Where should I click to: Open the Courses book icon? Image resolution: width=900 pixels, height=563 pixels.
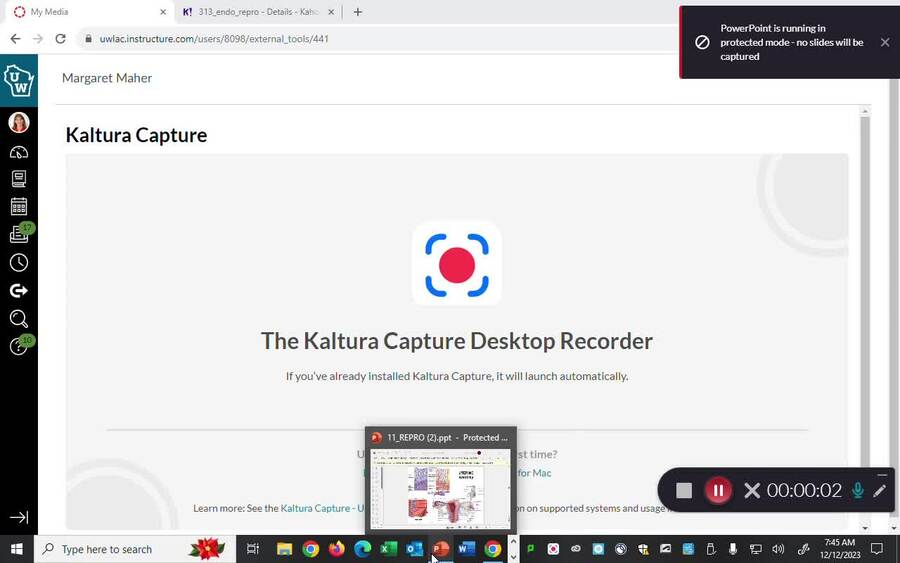19,179
